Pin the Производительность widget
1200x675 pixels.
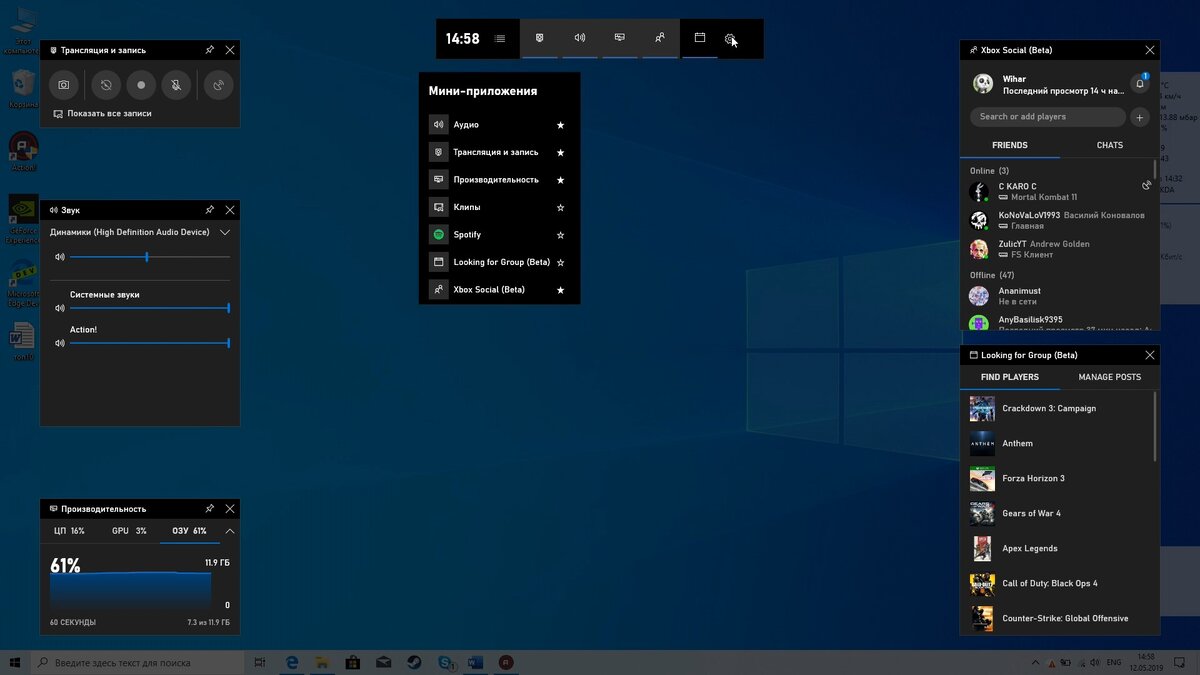click(209, 509)
